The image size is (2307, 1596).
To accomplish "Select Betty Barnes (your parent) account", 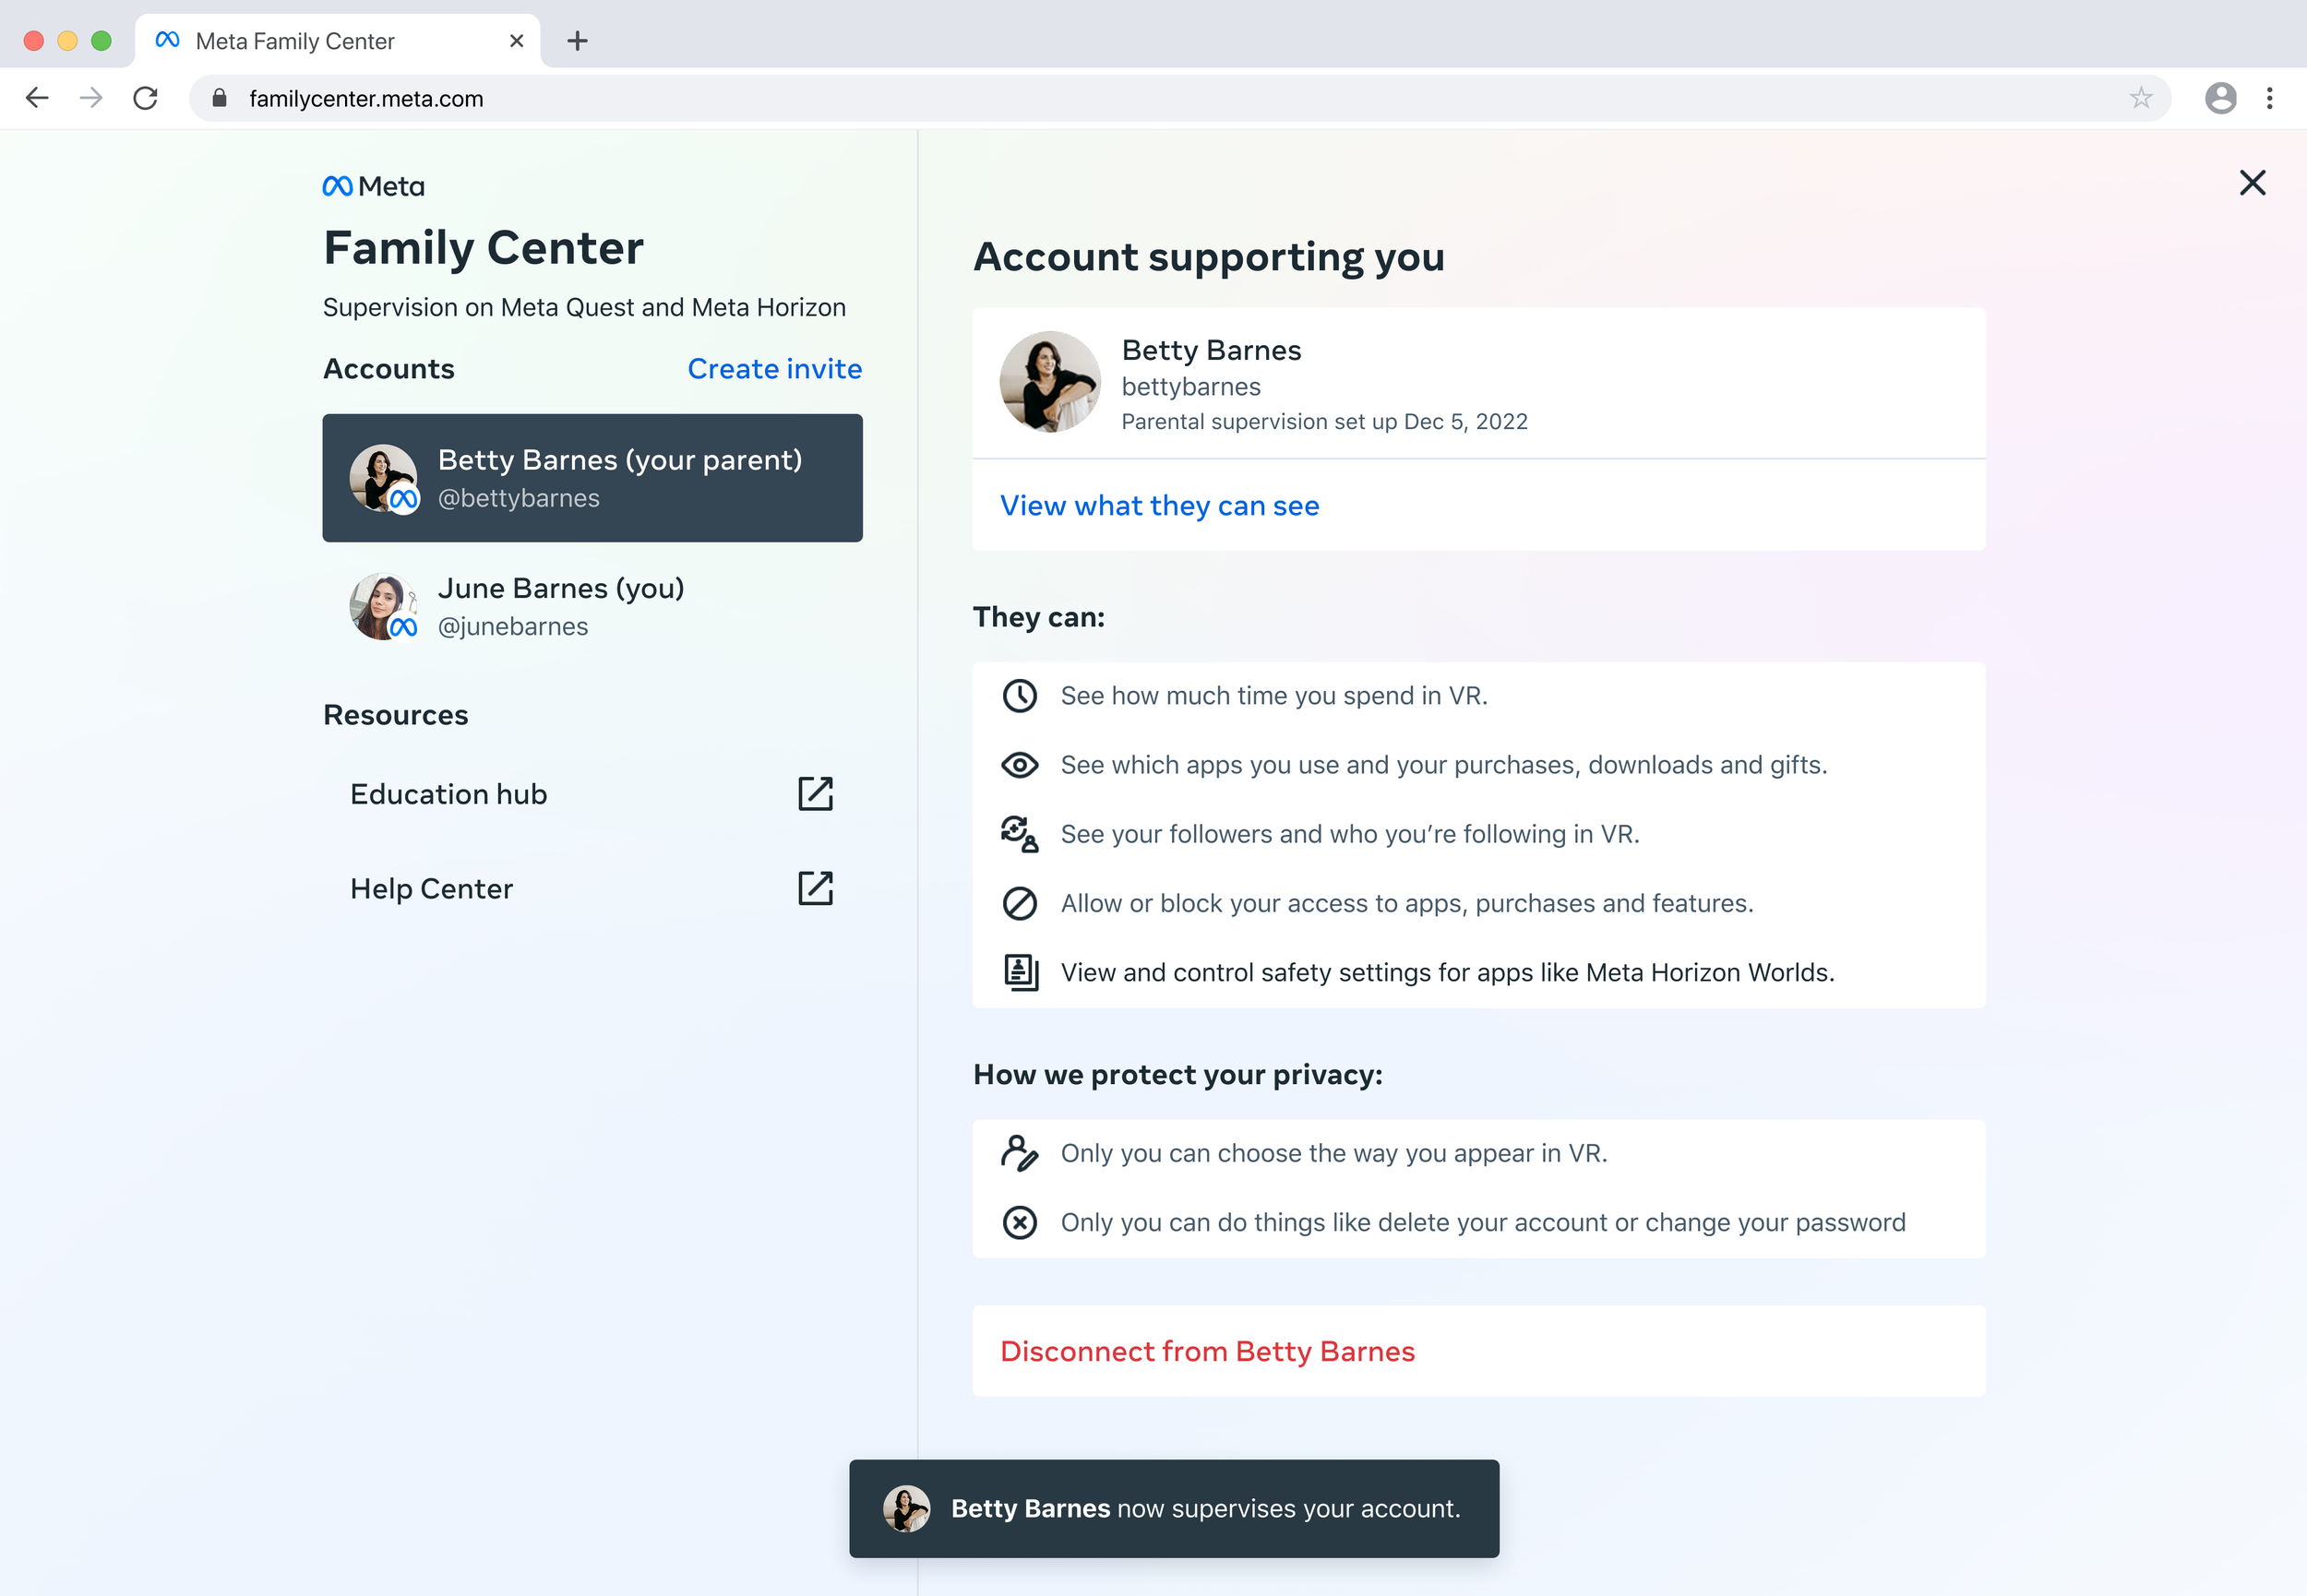I will (592, 478).
